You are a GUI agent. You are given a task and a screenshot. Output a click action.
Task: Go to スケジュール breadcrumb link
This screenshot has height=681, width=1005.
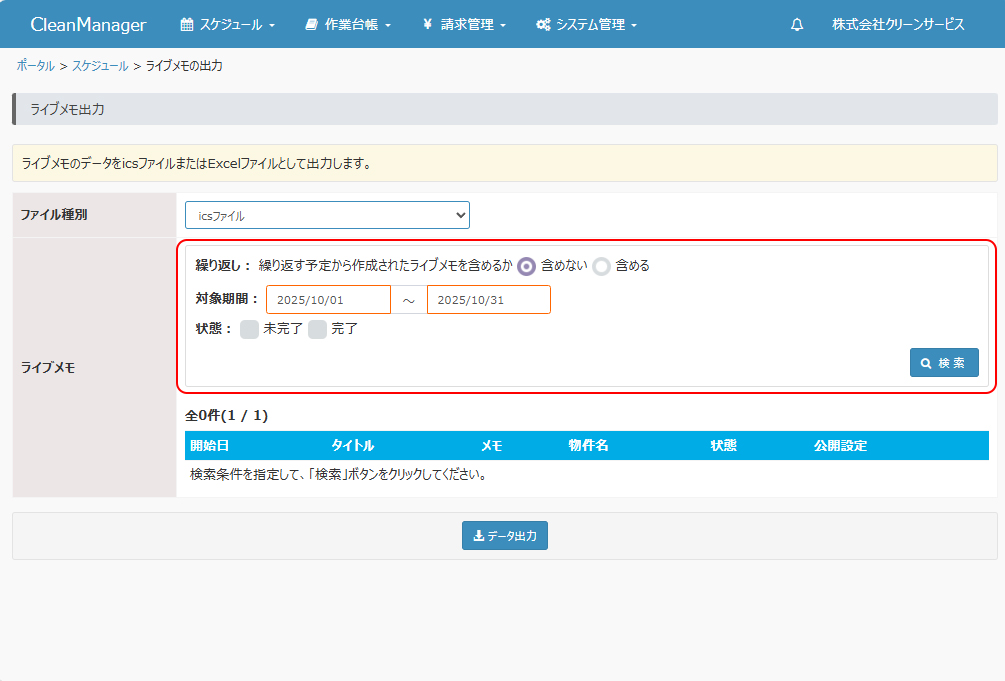100,66
